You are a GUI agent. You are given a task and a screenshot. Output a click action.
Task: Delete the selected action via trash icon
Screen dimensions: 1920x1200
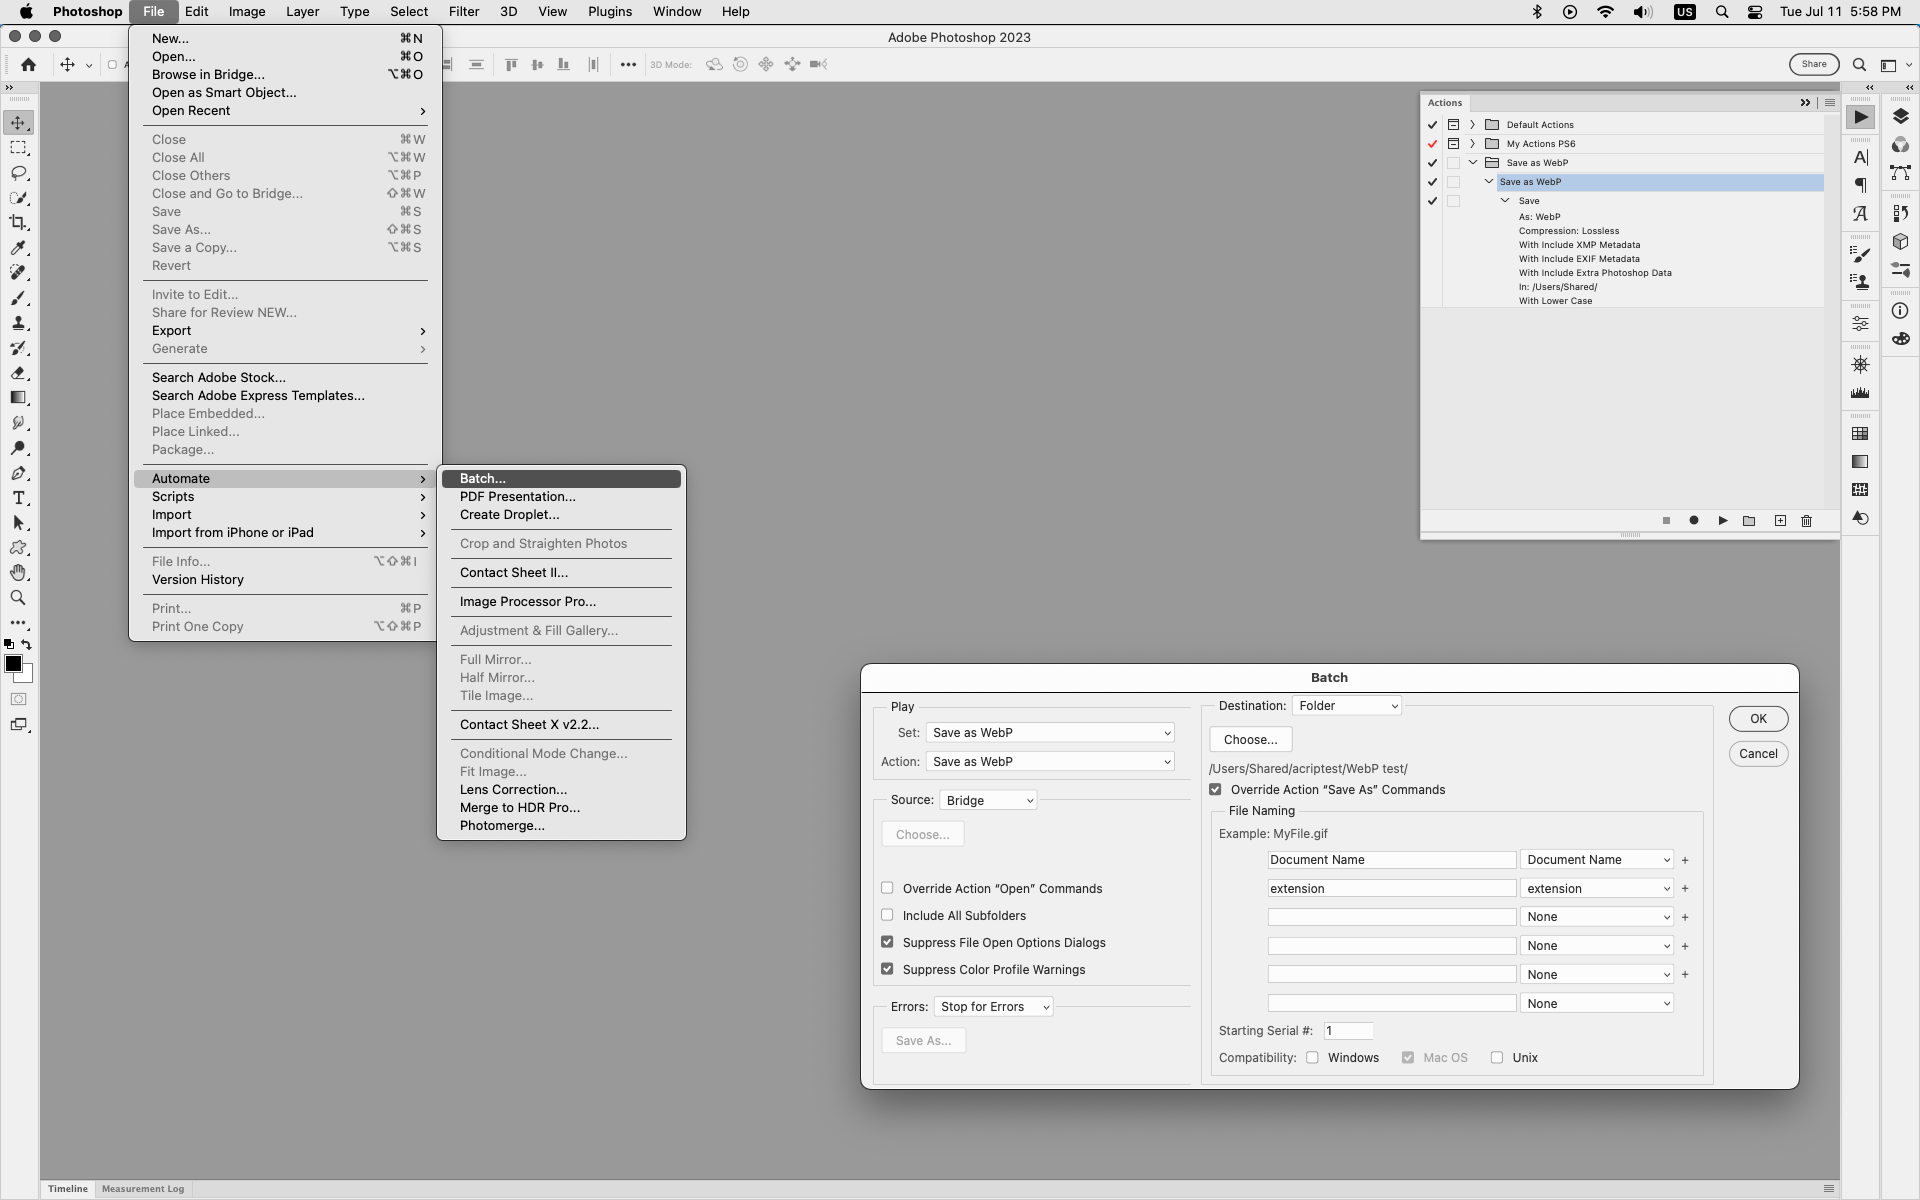coord(1806,521)
